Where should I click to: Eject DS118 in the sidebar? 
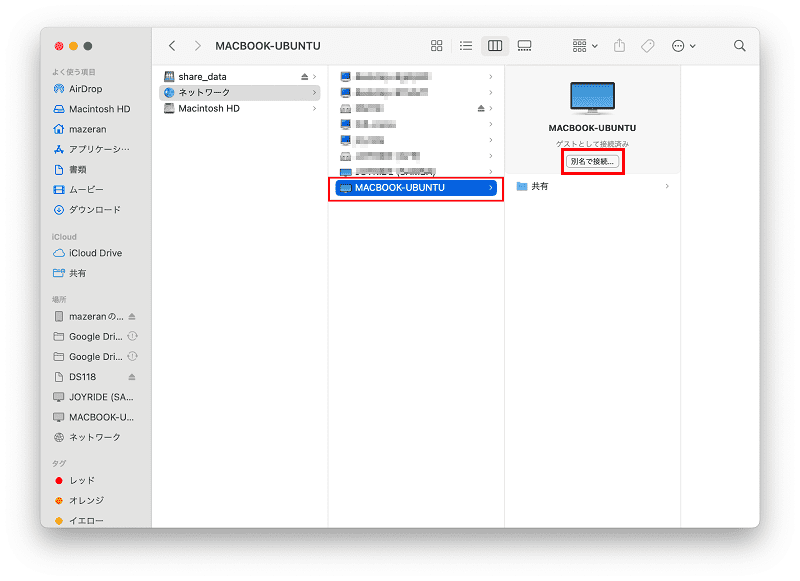click(x=132, y=377)
